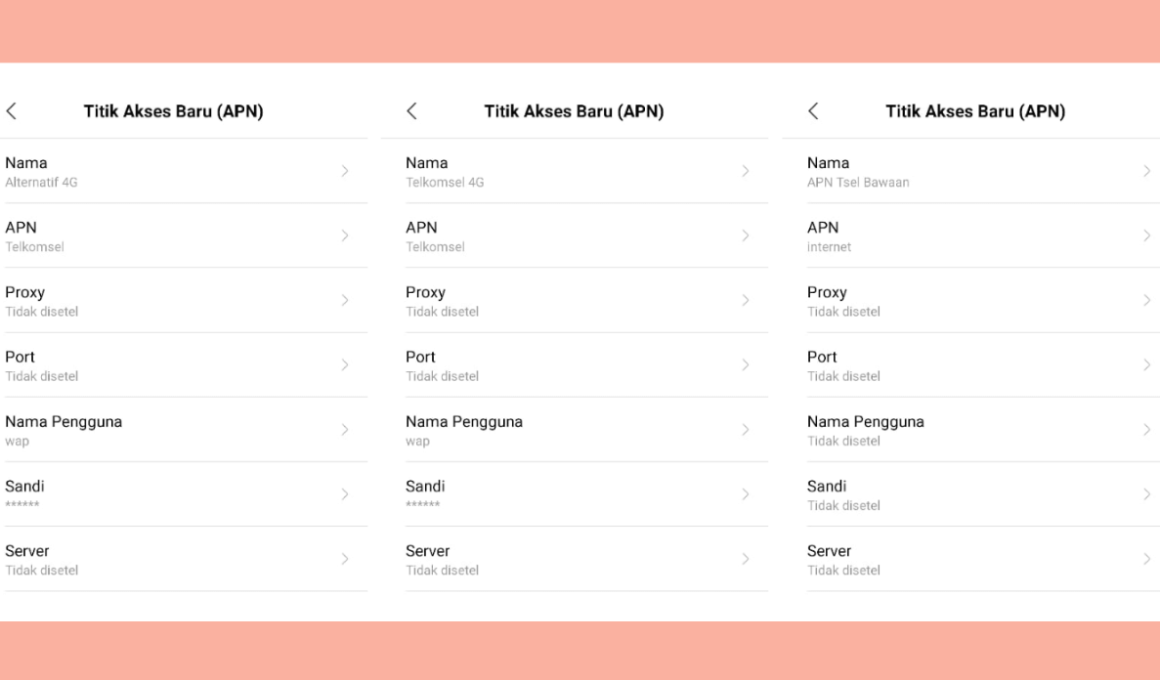Go back from the Alternatif 4G APN screen
Viewport: 1160px width, 680px height.
pos(11,111)
